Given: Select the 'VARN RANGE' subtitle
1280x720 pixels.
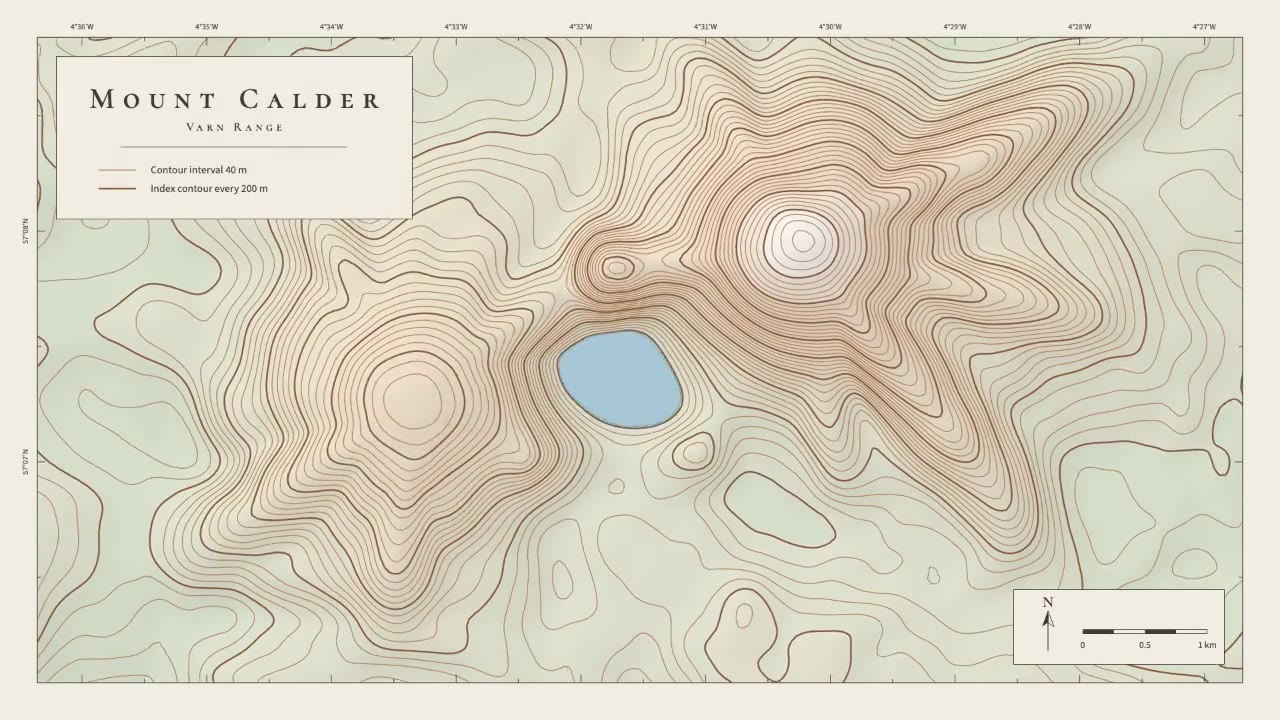Looking at the screenshot, I should (x=235, y=127).
